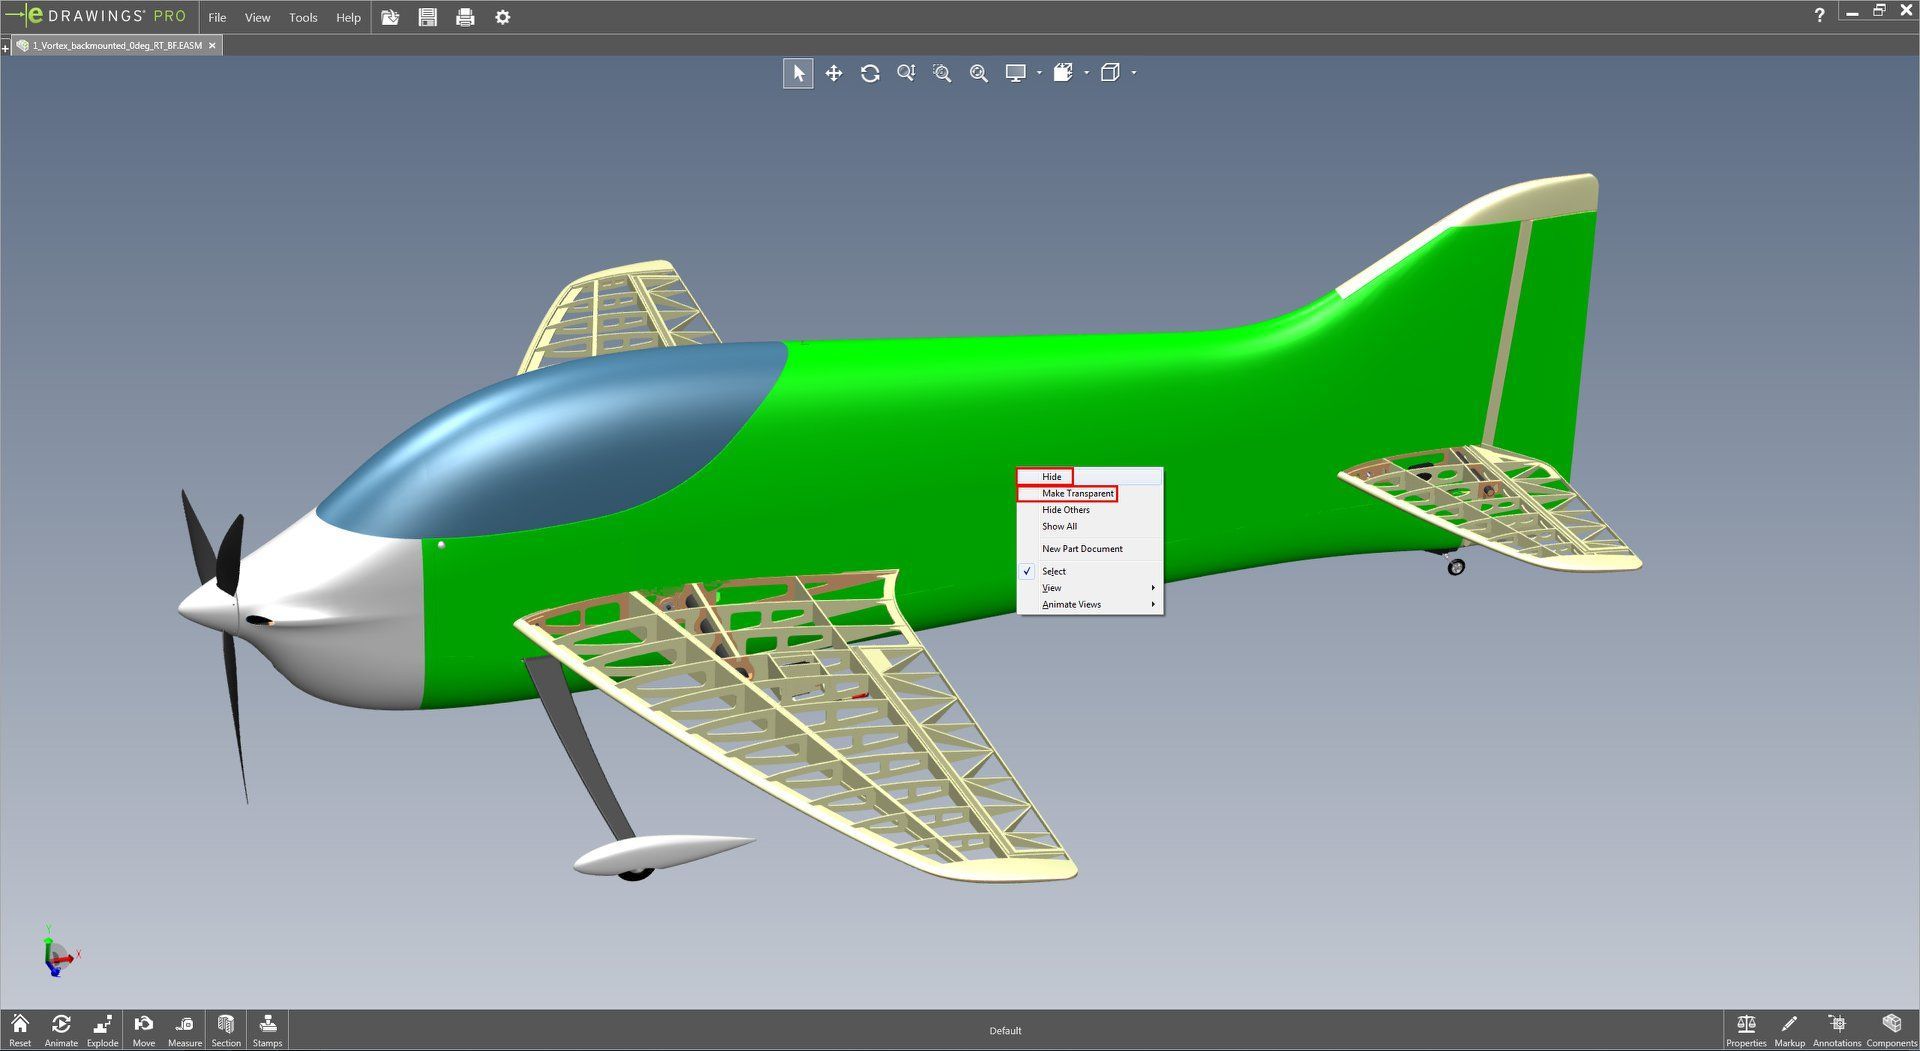
Task: Click Show All in the context menu
Action: tap(1059, 526)
